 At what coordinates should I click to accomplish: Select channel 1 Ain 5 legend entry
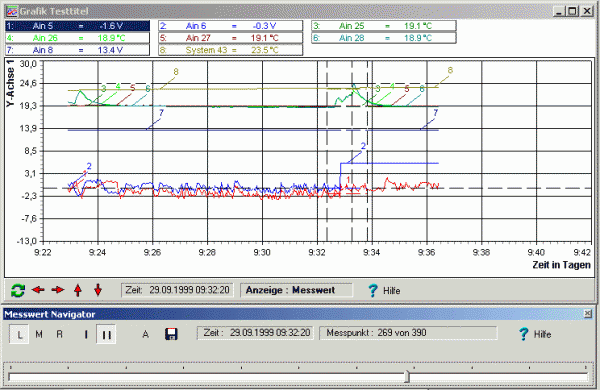[x=77, y=26]
